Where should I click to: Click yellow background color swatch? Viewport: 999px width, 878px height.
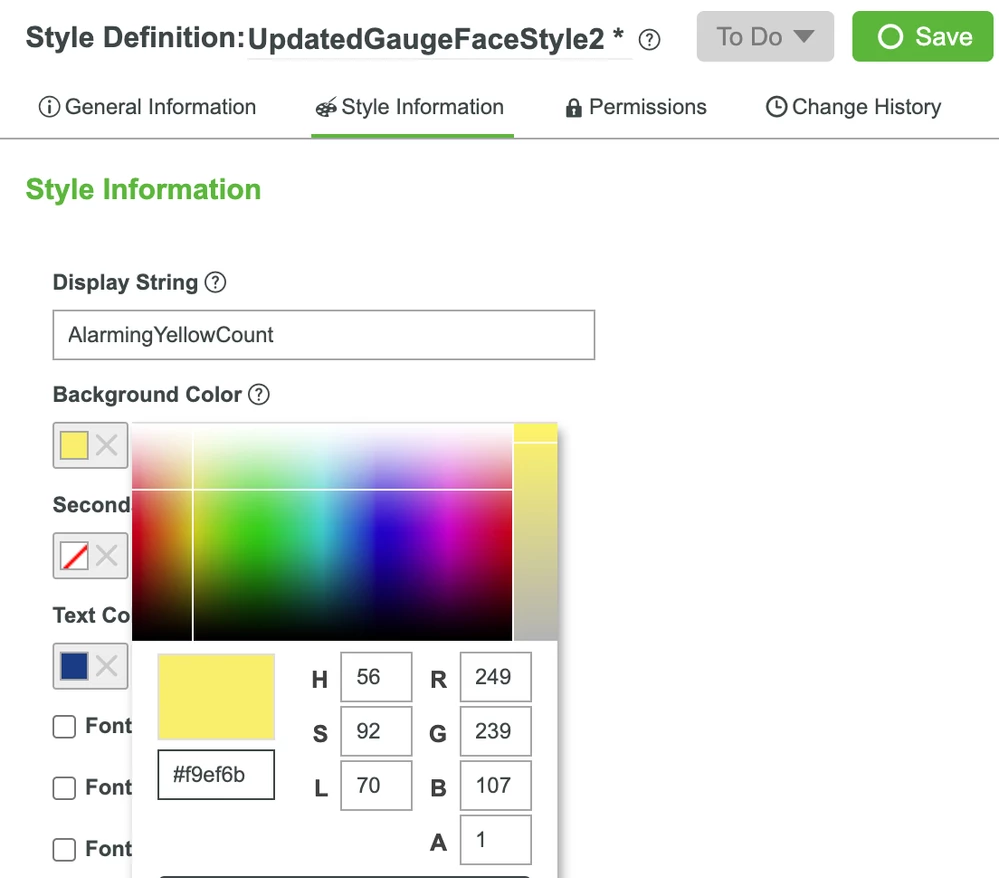click(x=74, y=445)
